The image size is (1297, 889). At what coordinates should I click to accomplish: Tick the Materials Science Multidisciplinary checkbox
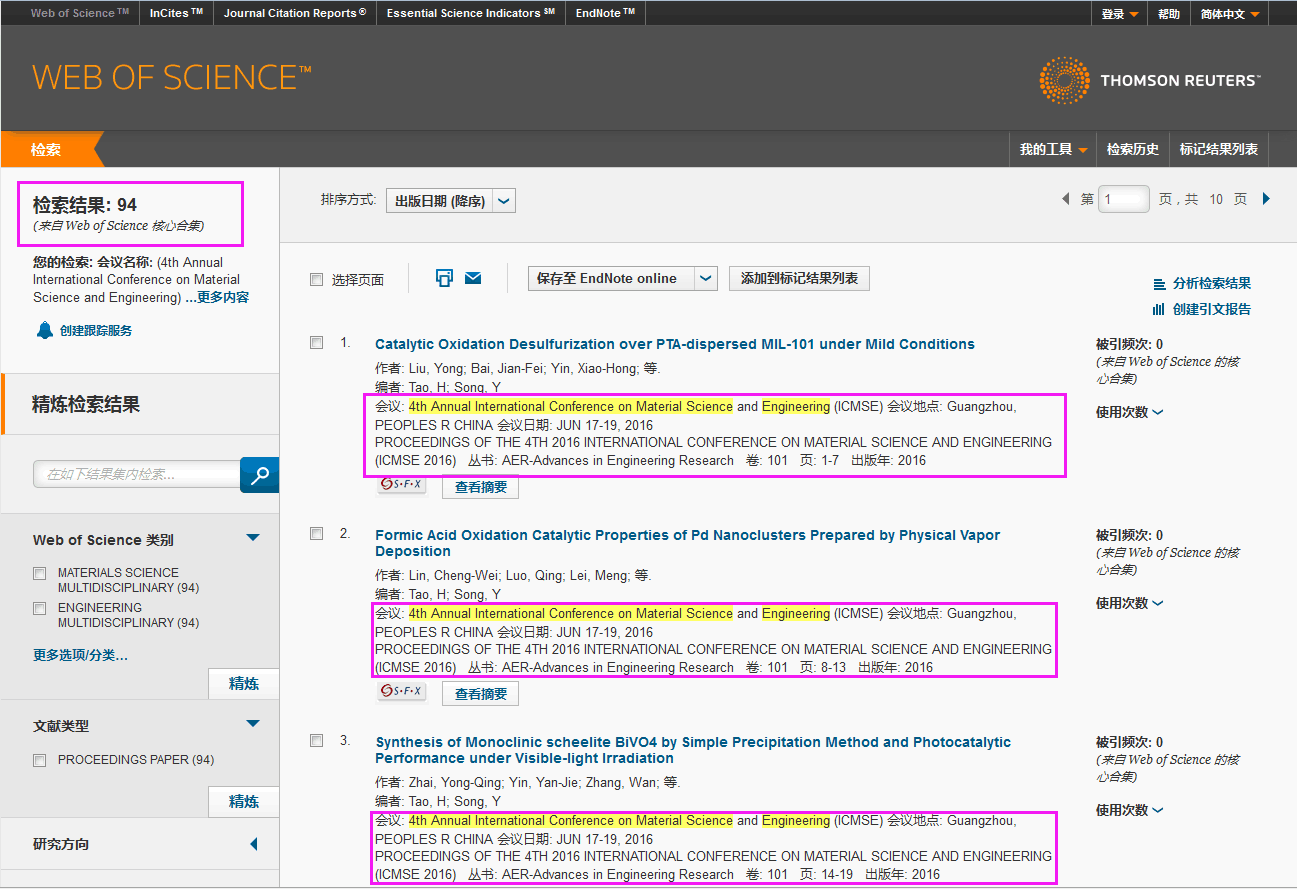coord(40,573)
